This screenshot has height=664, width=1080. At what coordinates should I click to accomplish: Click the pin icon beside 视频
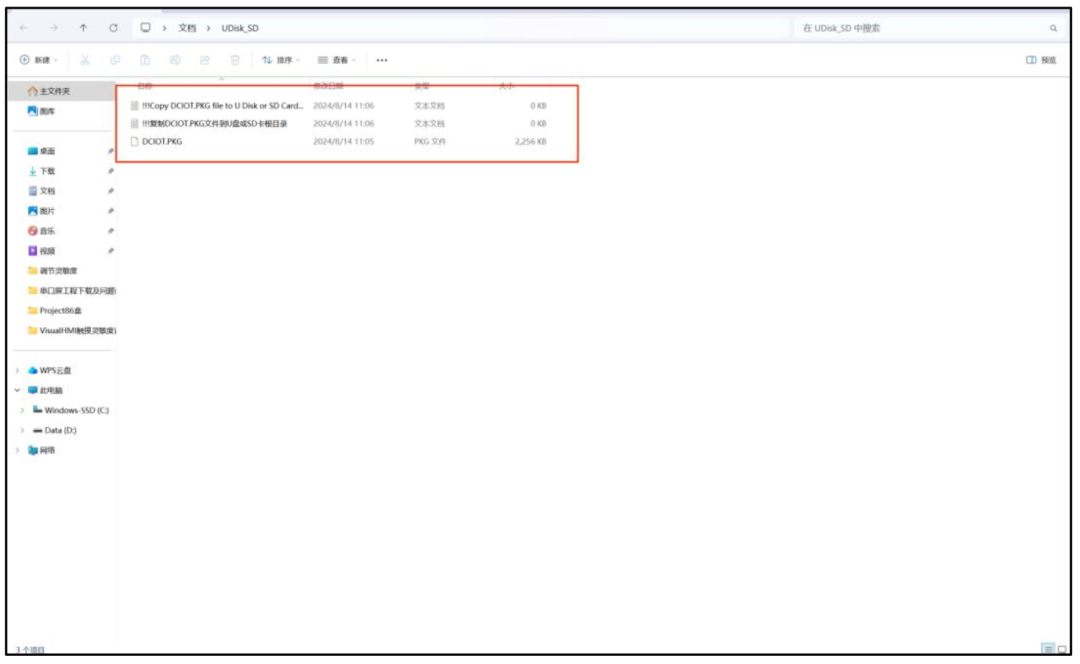[x=111, y=251]
